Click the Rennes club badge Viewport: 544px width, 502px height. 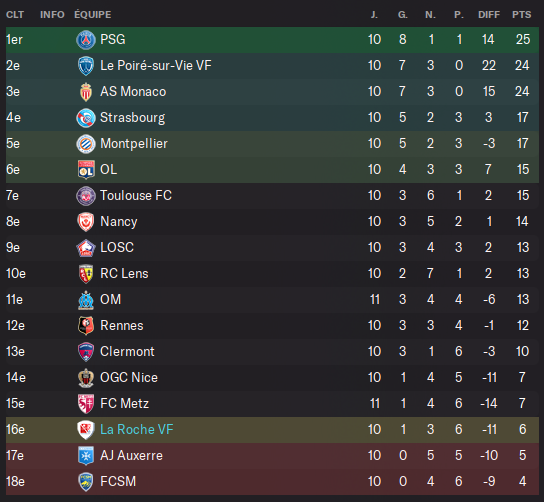click(x=86, y=326)
